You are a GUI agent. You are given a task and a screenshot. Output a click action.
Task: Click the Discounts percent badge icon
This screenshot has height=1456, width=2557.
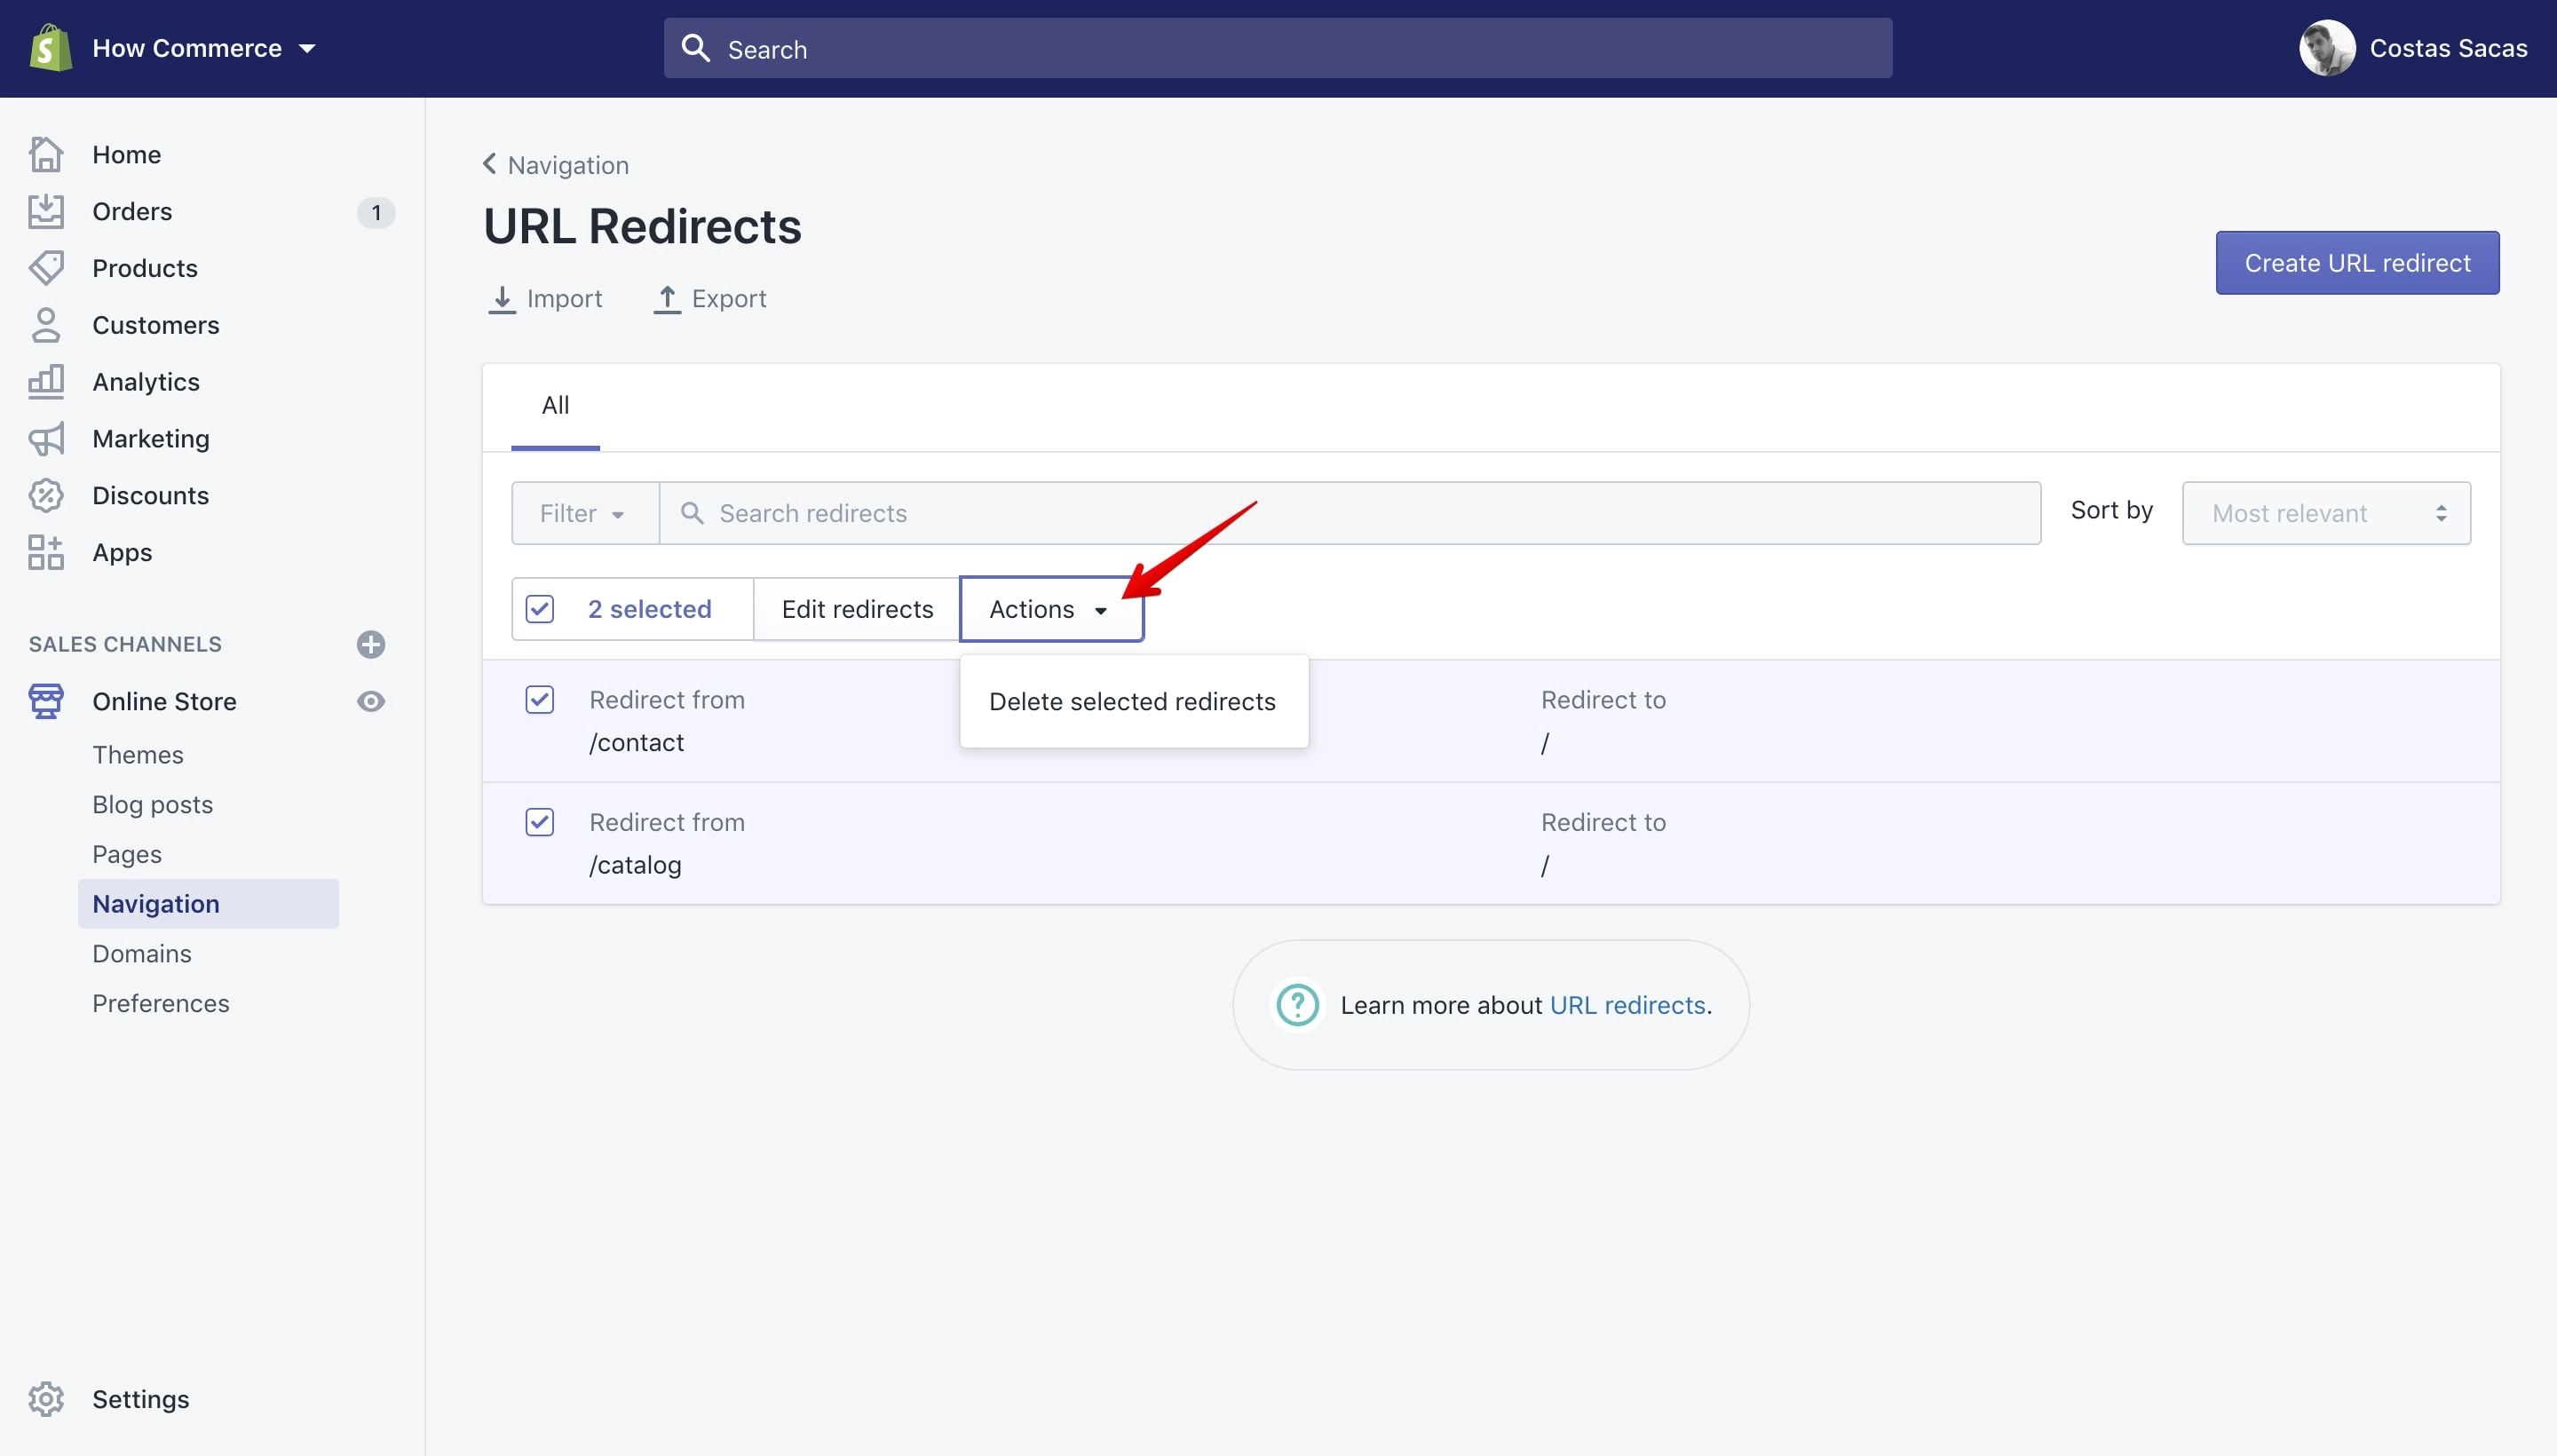[x=46, y=495]
